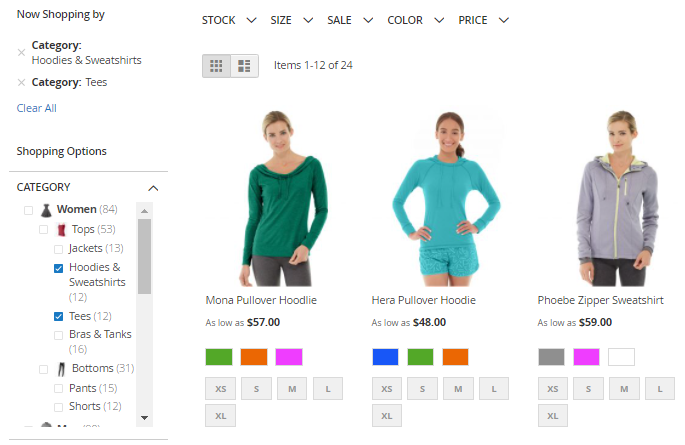Choose size M for Mona Pullover Hoodlie
This screenshot has width=685, height=445.
tap(292, 389)
